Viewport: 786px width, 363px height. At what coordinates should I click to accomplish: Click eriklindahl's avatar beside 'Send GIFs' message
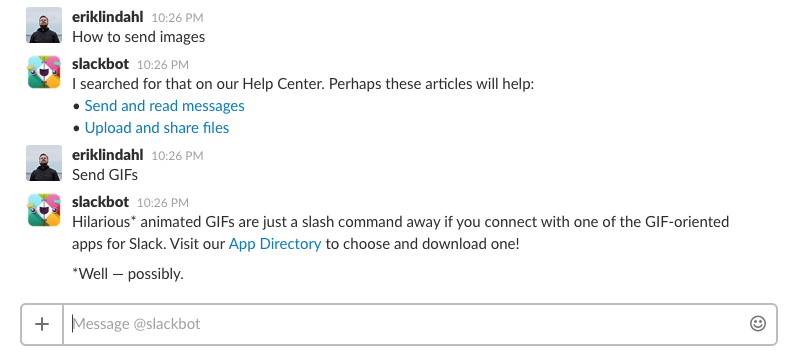44,163
